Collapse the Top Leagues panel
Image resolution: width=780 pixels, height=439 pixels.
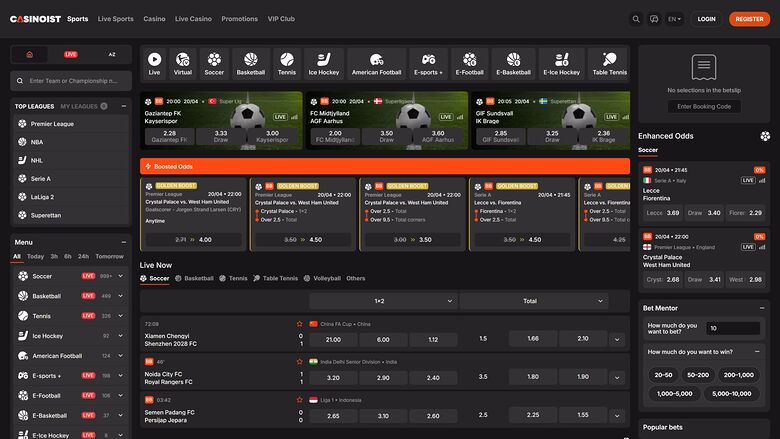pyautogui.click(x=124, y=106)
